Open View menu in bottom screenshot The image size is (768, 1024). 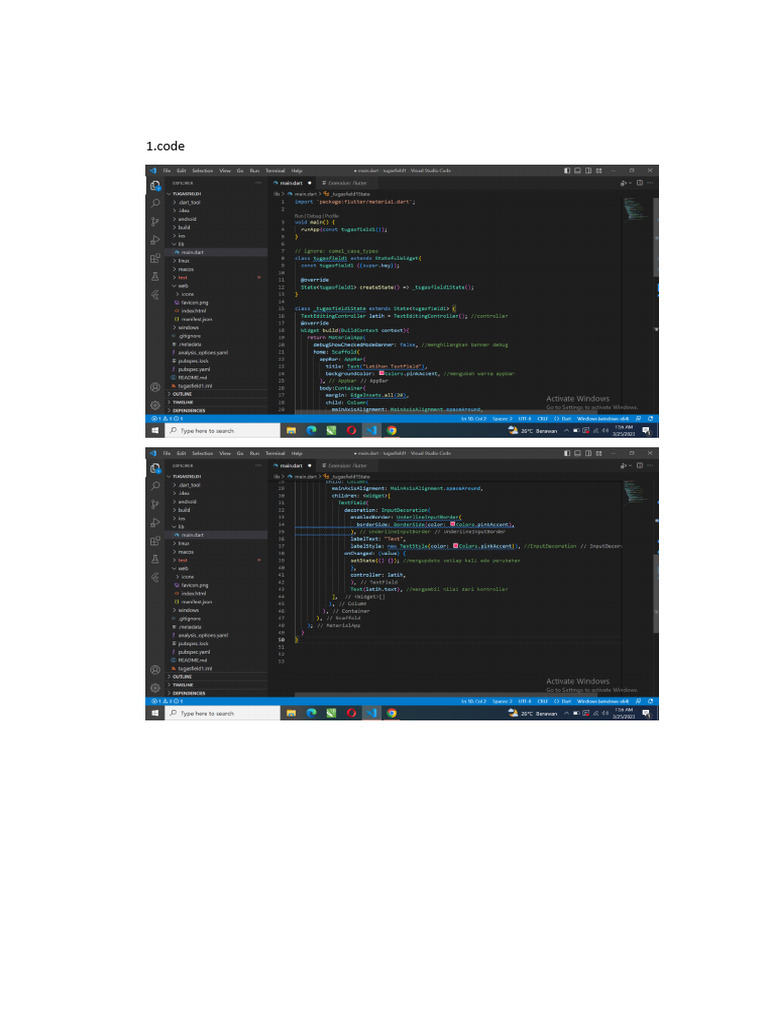[x=225, y=453]
